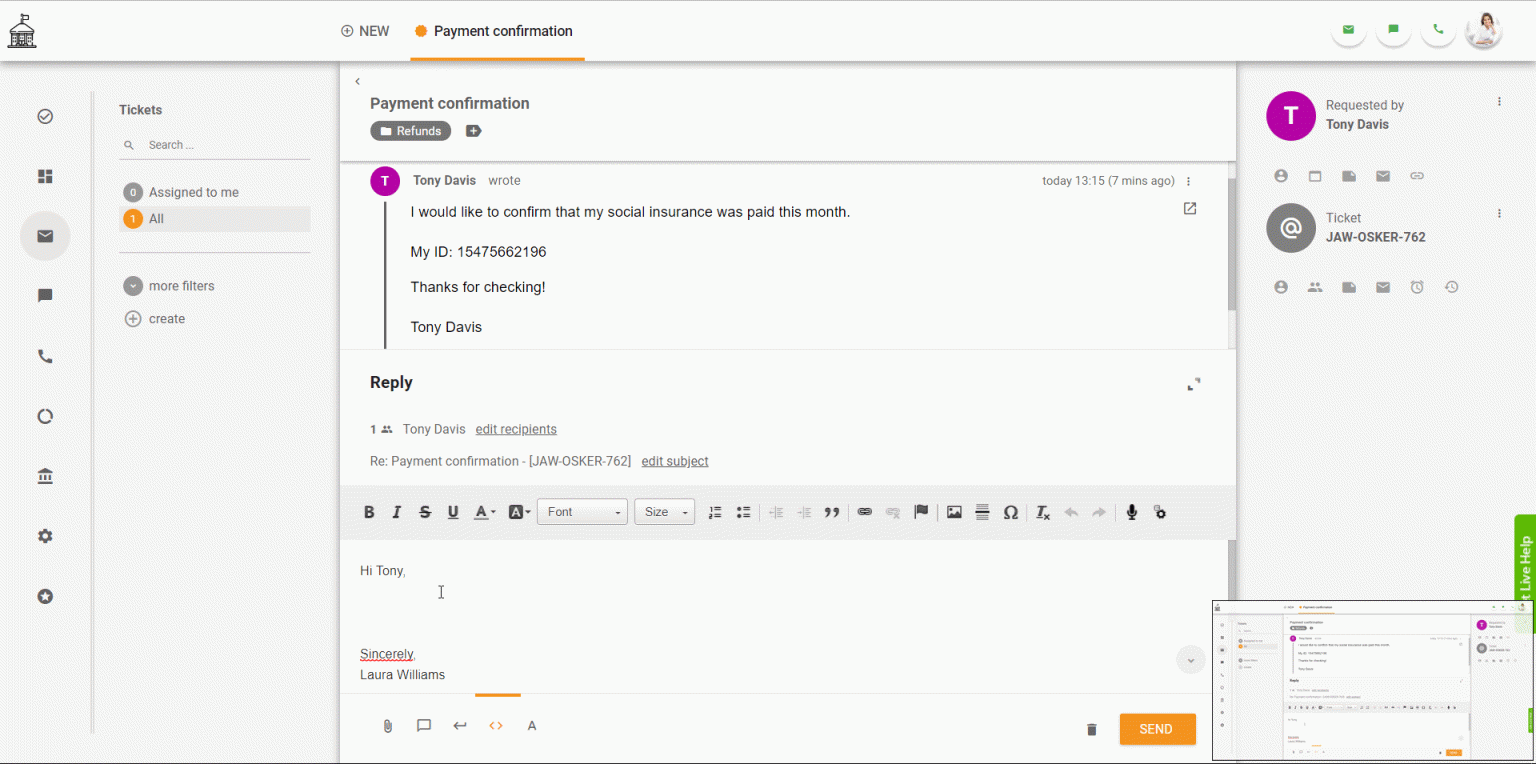Open the Font dropdown

pyautogui.click(x=583, y=512)
